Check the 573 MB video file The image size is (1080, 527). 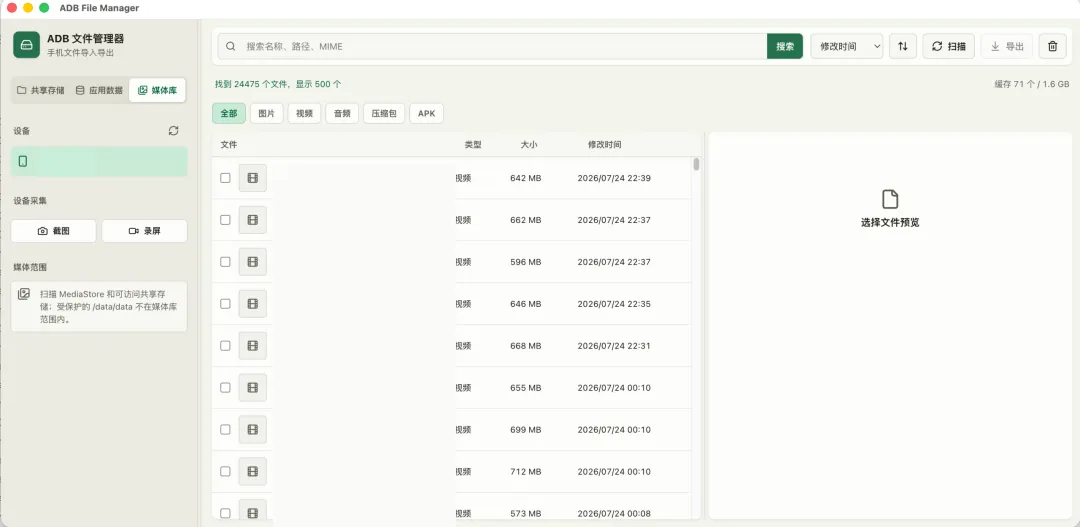click(x=225, y=513)
